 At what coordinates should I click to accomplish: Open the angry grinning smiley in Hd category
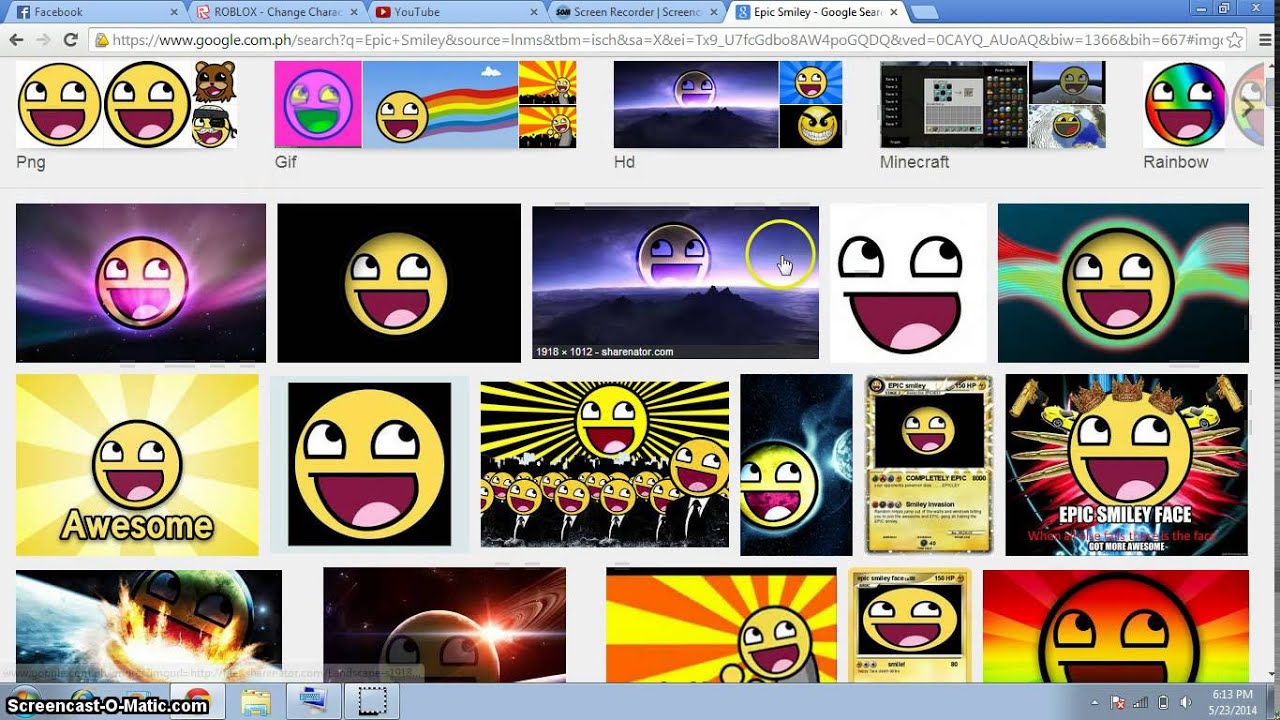click(x=811, y=127)
